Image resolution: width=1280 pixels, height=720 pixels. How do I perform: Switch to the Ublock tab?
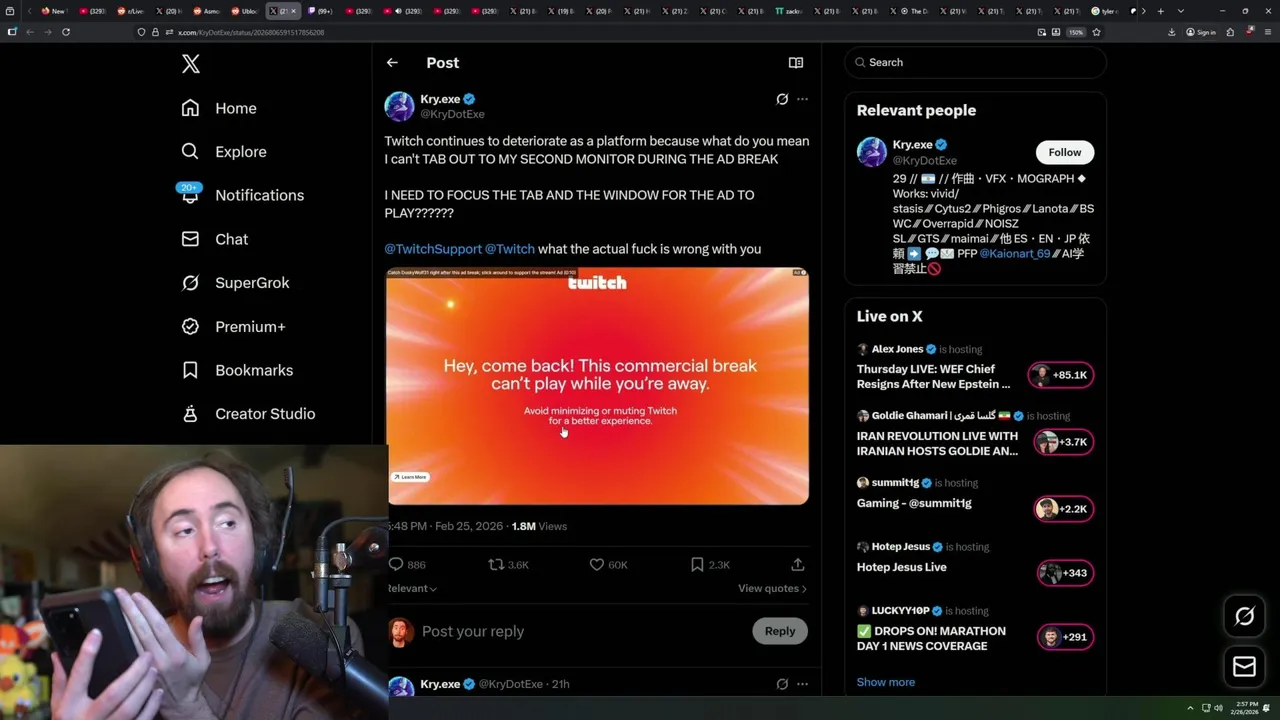point(245,11)
